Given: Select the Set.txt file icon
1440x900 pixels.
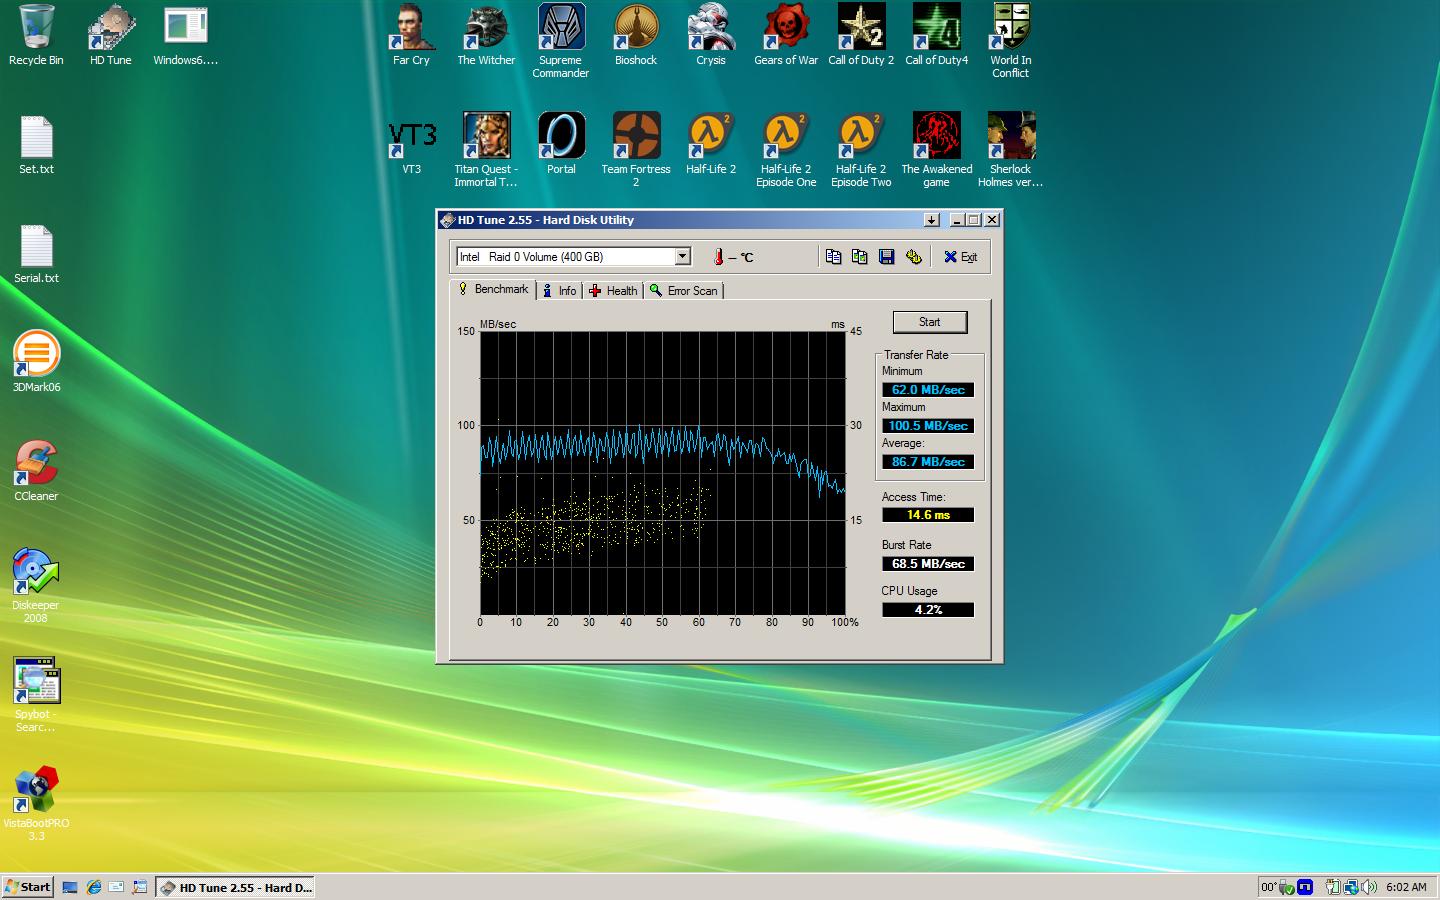Looking at the screenshot, I should click(x=36, y=145).
